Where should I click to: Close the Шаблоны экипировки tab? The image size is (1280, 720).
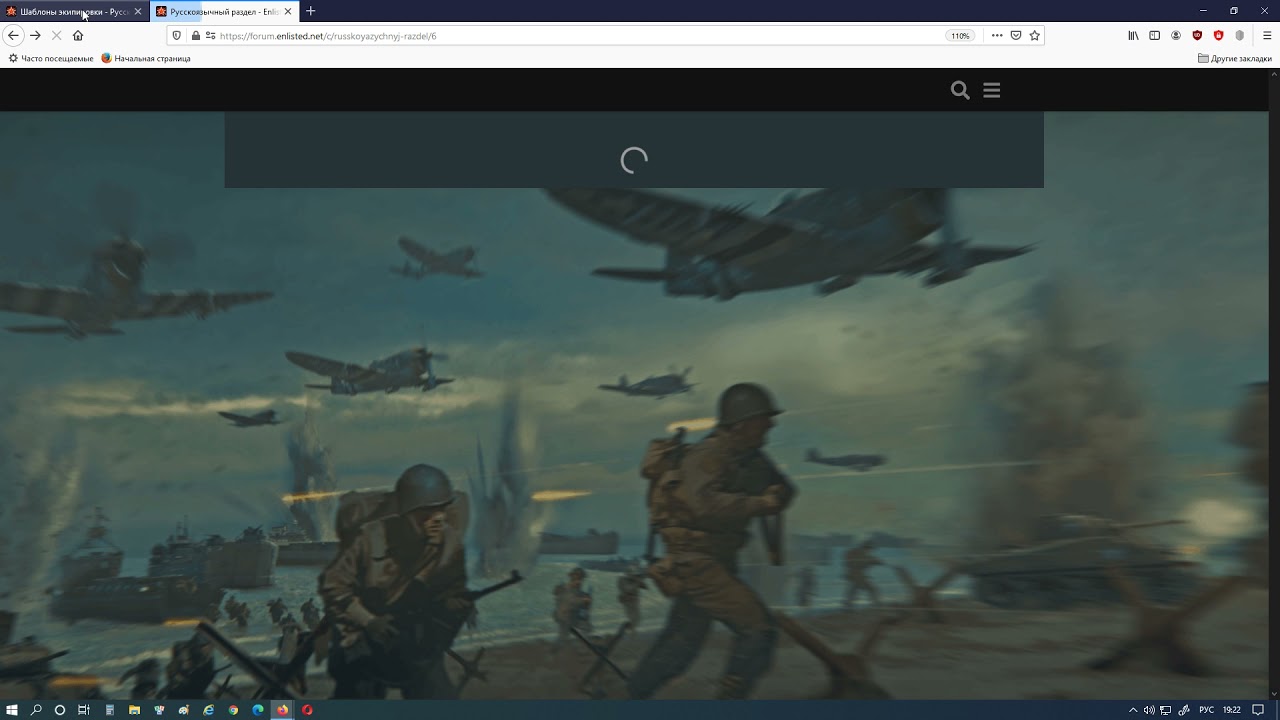(138, 11)
